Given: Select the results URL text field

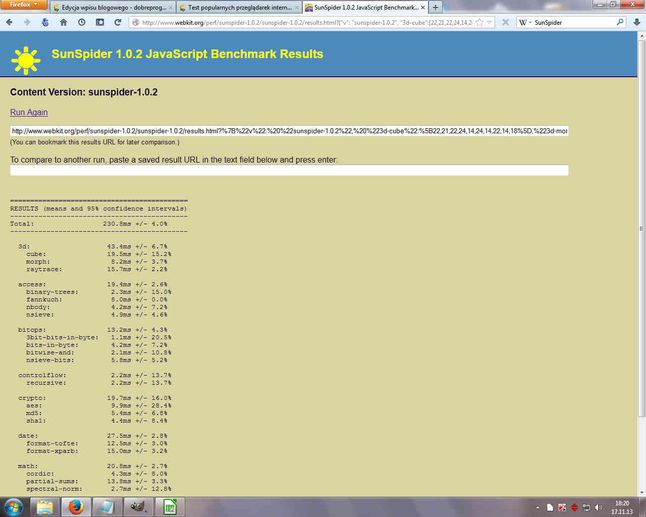Looking at the screenshot, I should tap(289, 131).
